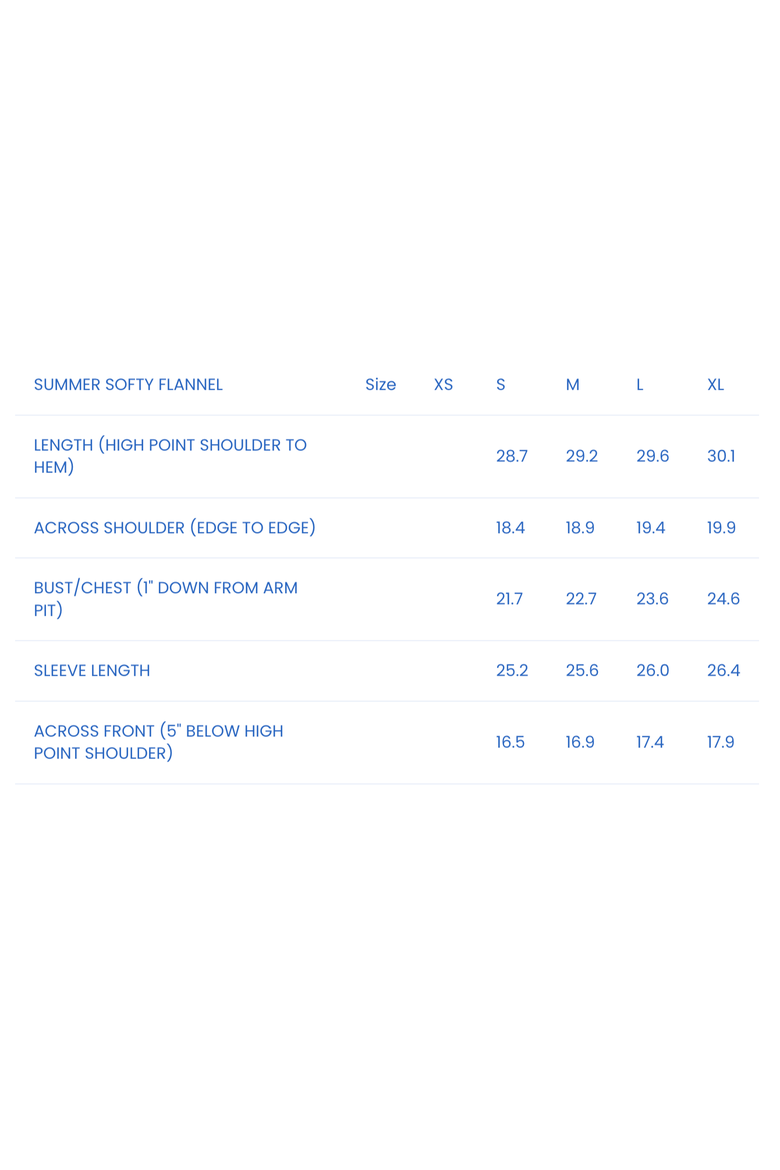
Task: Click the 30.1 length value for XL
Action: pyautogui.click(x=721, y=456)
